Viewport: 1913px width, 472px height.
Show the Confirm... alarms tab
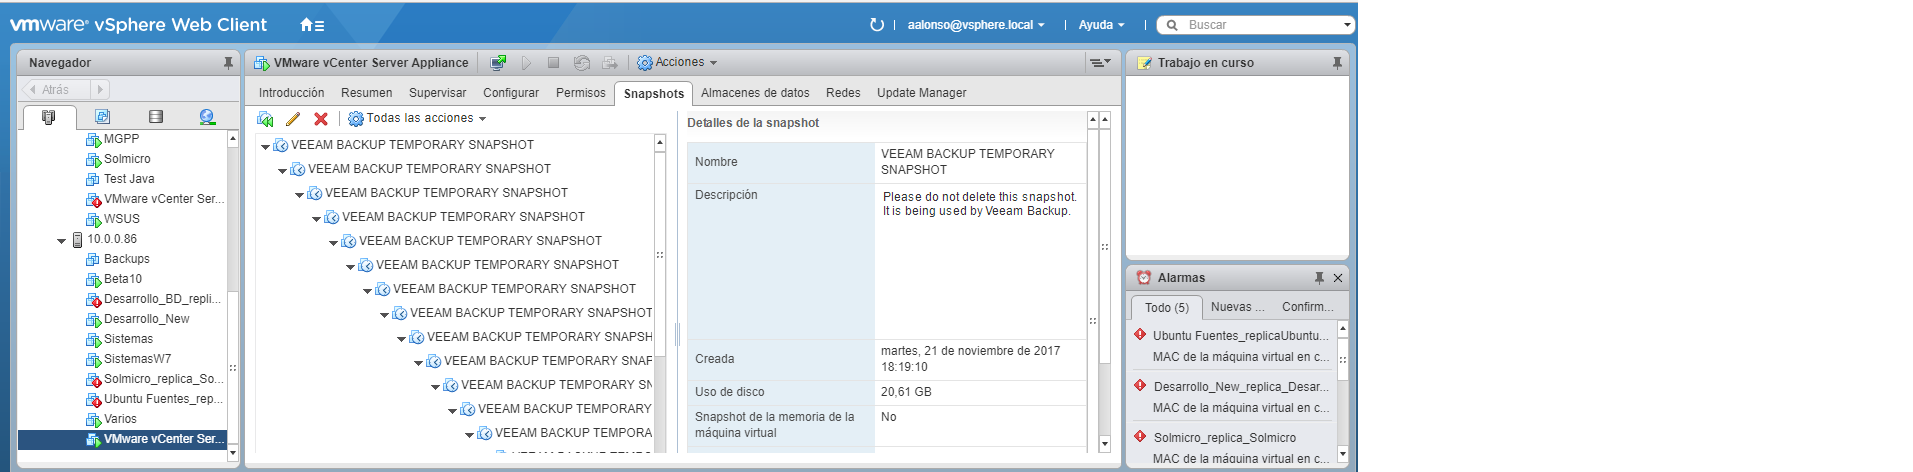pyautogui.click(x=1308, y=307)
